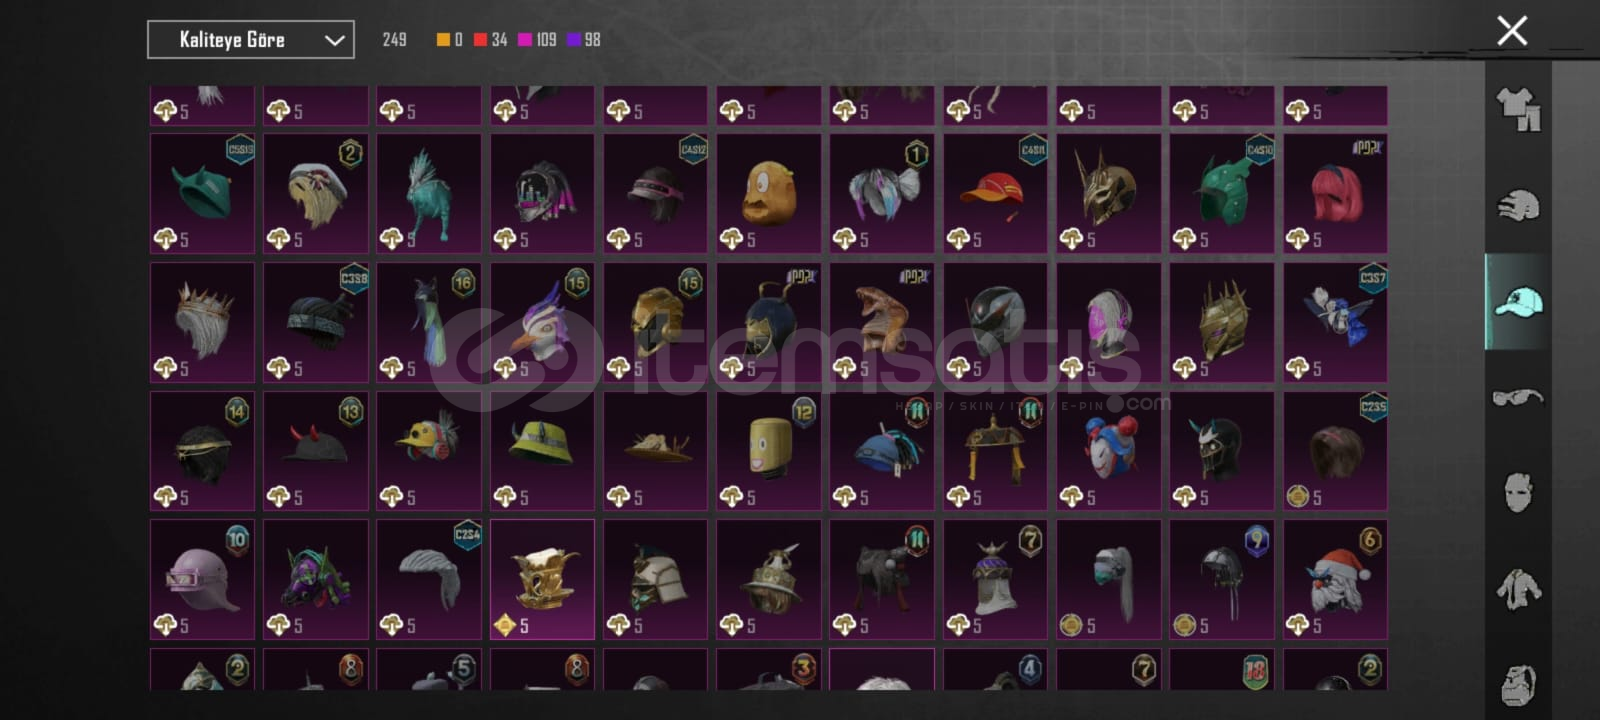Select the pink level 3 helmet item

click(202, 579)
